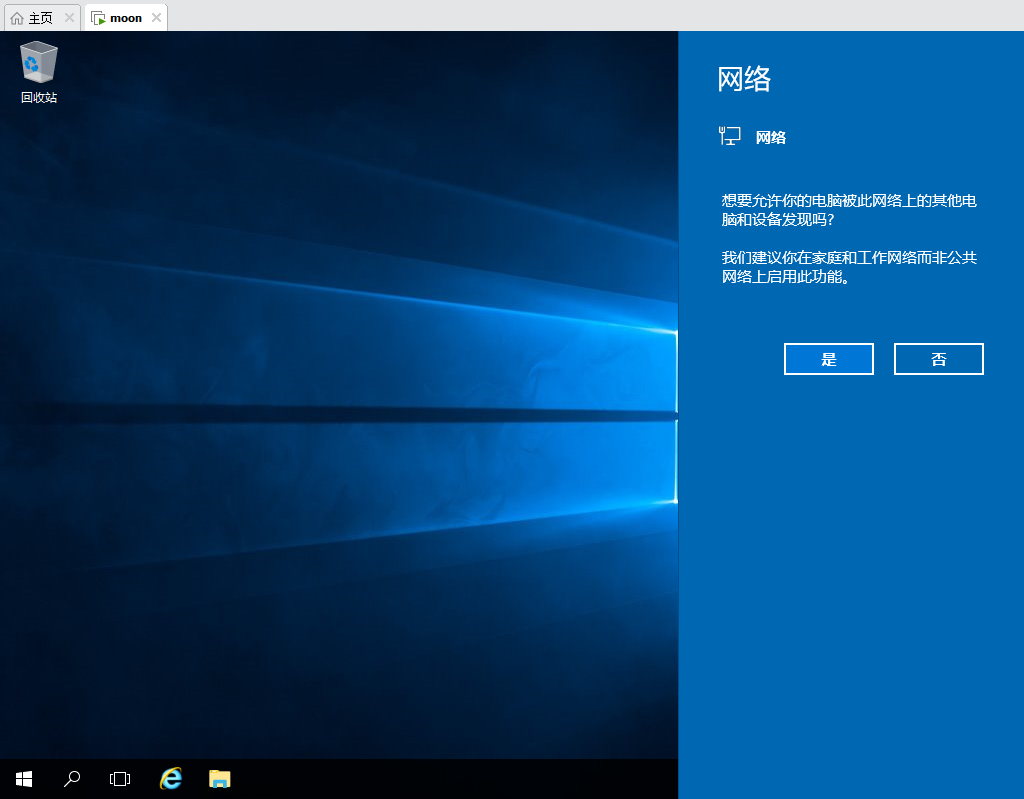Click the home icon on 主页 tab

pos(17,18)
